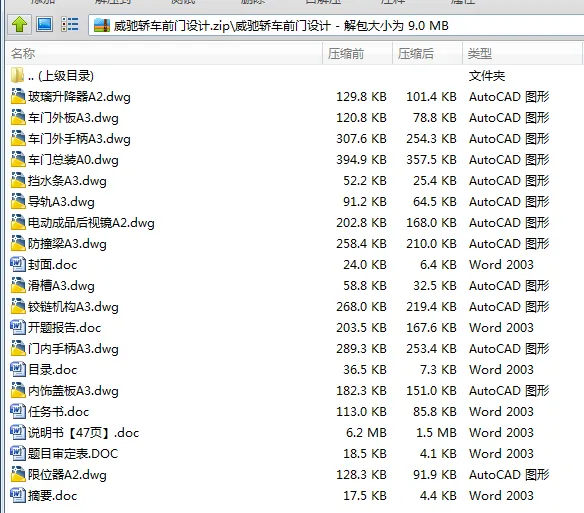The width and height of the screenshot is (584, 513).
Task: Click the 限位器A2.dwg file icon
Action: pyautogui.click(x=18, y=474)
